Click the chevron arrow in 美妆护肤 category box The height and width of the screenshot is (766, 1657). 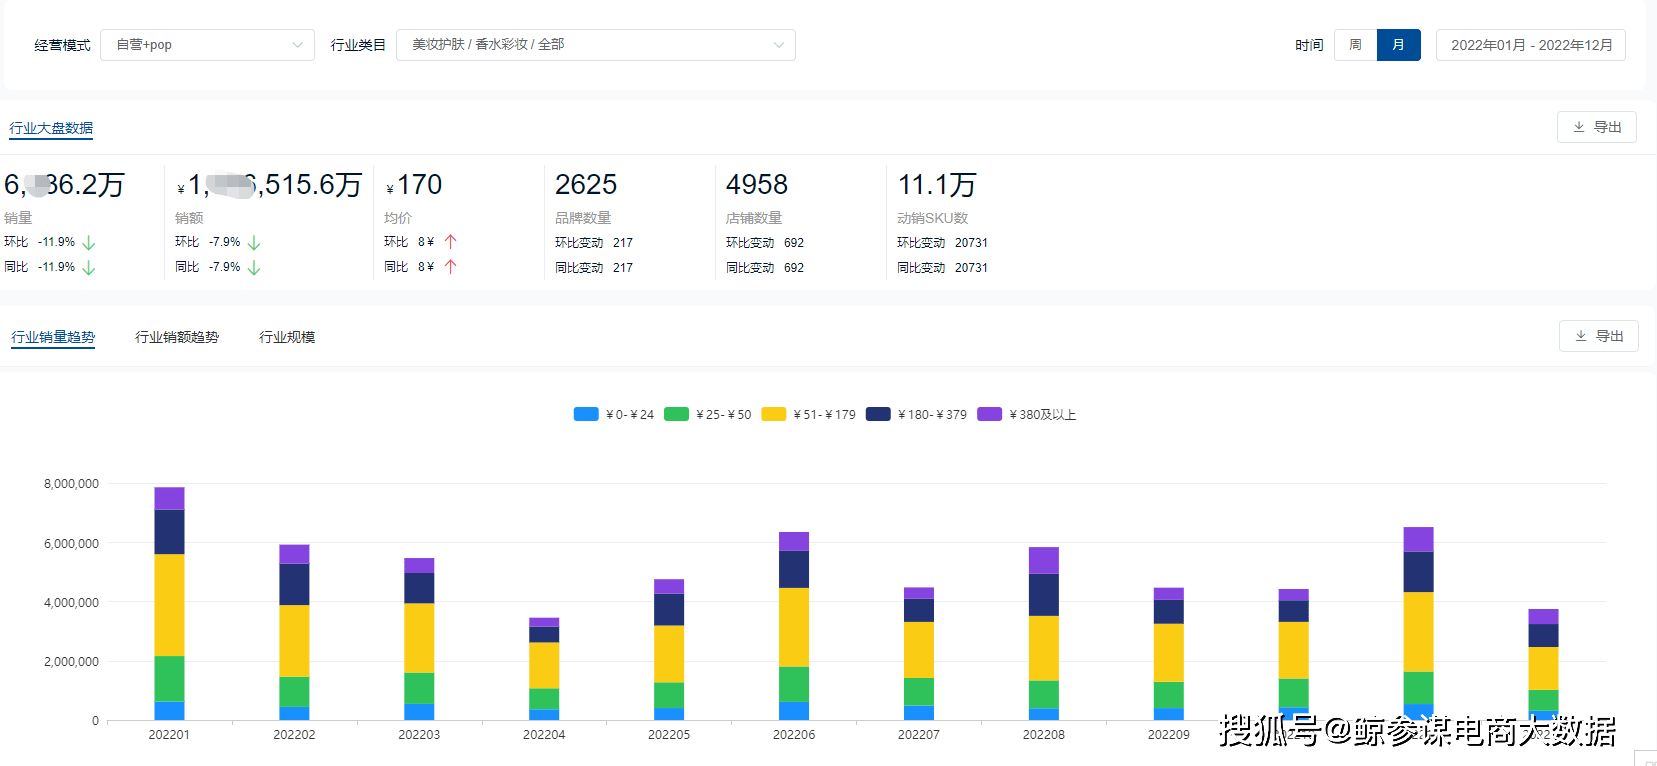[779, 45]
